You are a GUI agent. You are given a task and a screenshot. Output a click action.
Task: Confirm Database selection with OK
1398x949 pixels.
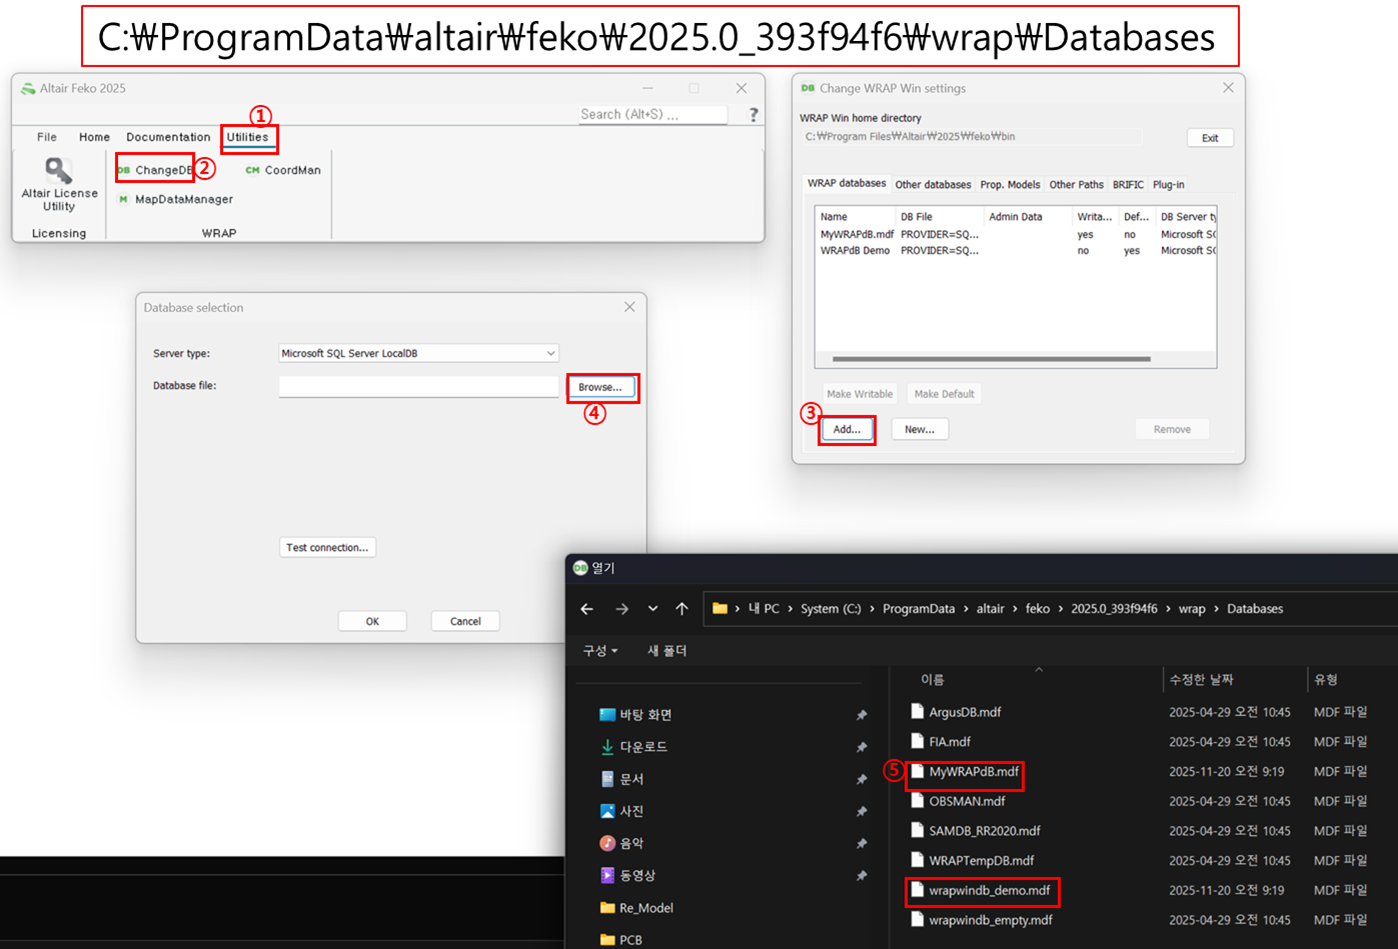coord(372,621)
